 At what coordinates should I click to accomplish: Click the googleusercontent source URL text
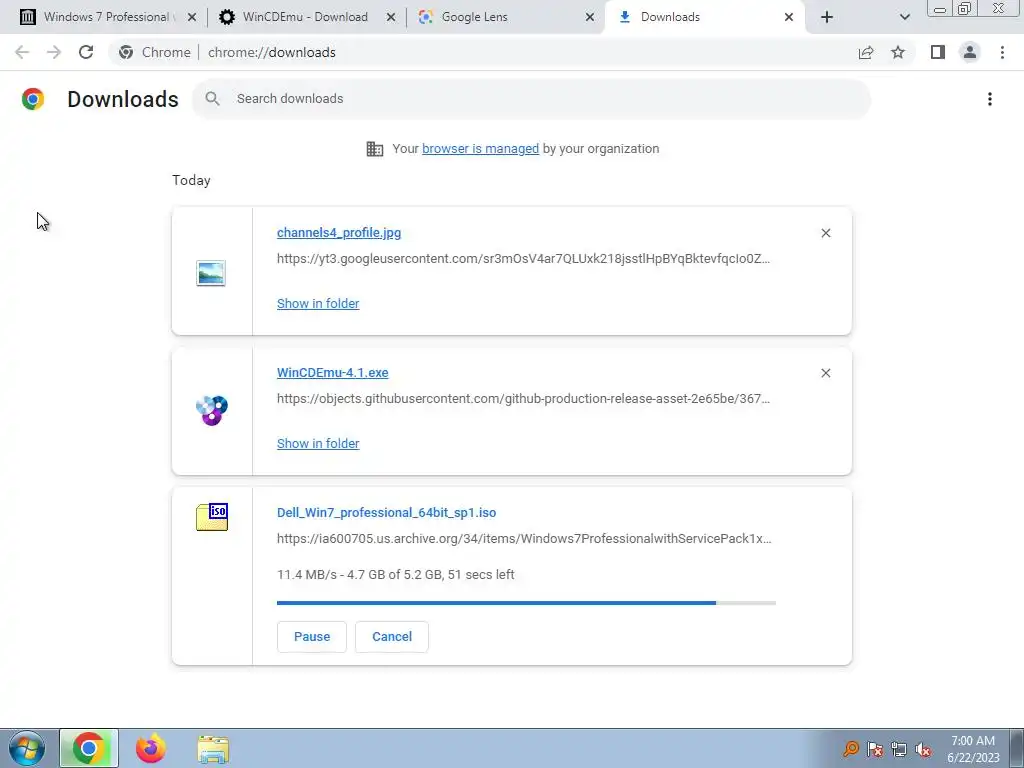tap(524, 259)
